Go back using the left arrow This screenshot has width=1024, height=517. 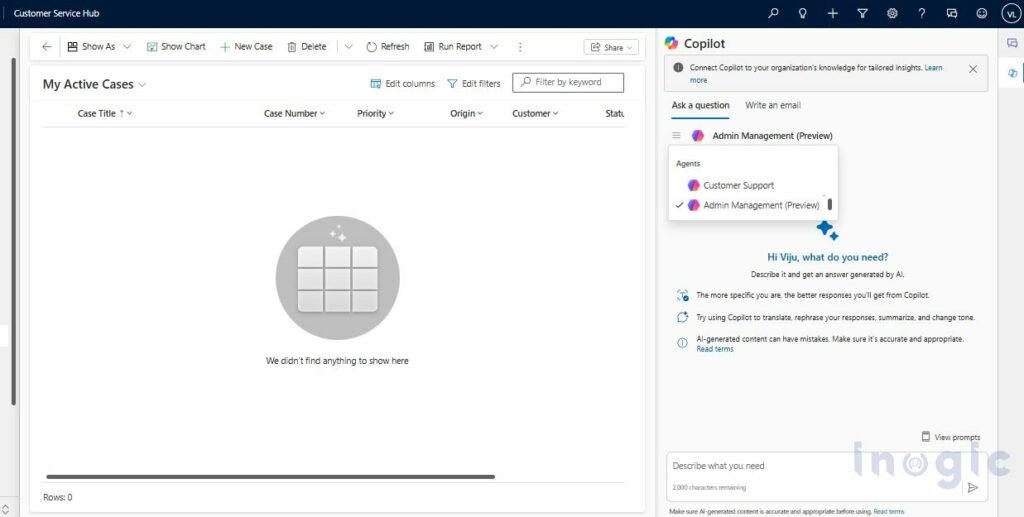click(x=46, y=47)
